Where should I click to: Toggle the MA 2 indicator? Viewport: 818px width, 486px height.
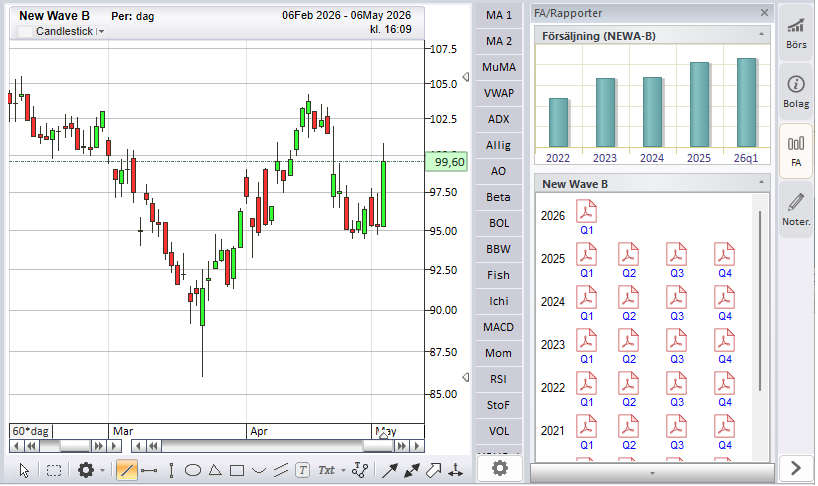(499, 41)
